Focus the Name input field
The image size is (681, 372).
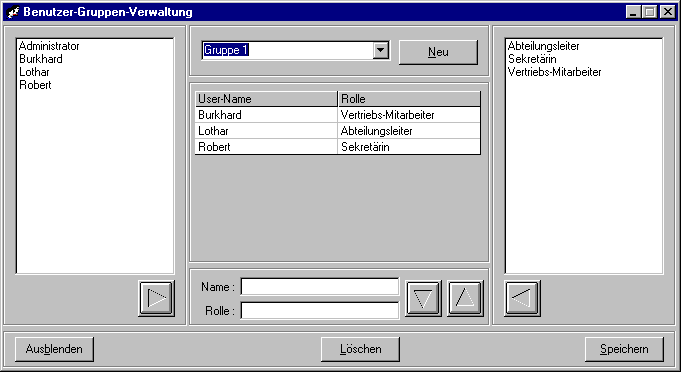click(320, 287)
